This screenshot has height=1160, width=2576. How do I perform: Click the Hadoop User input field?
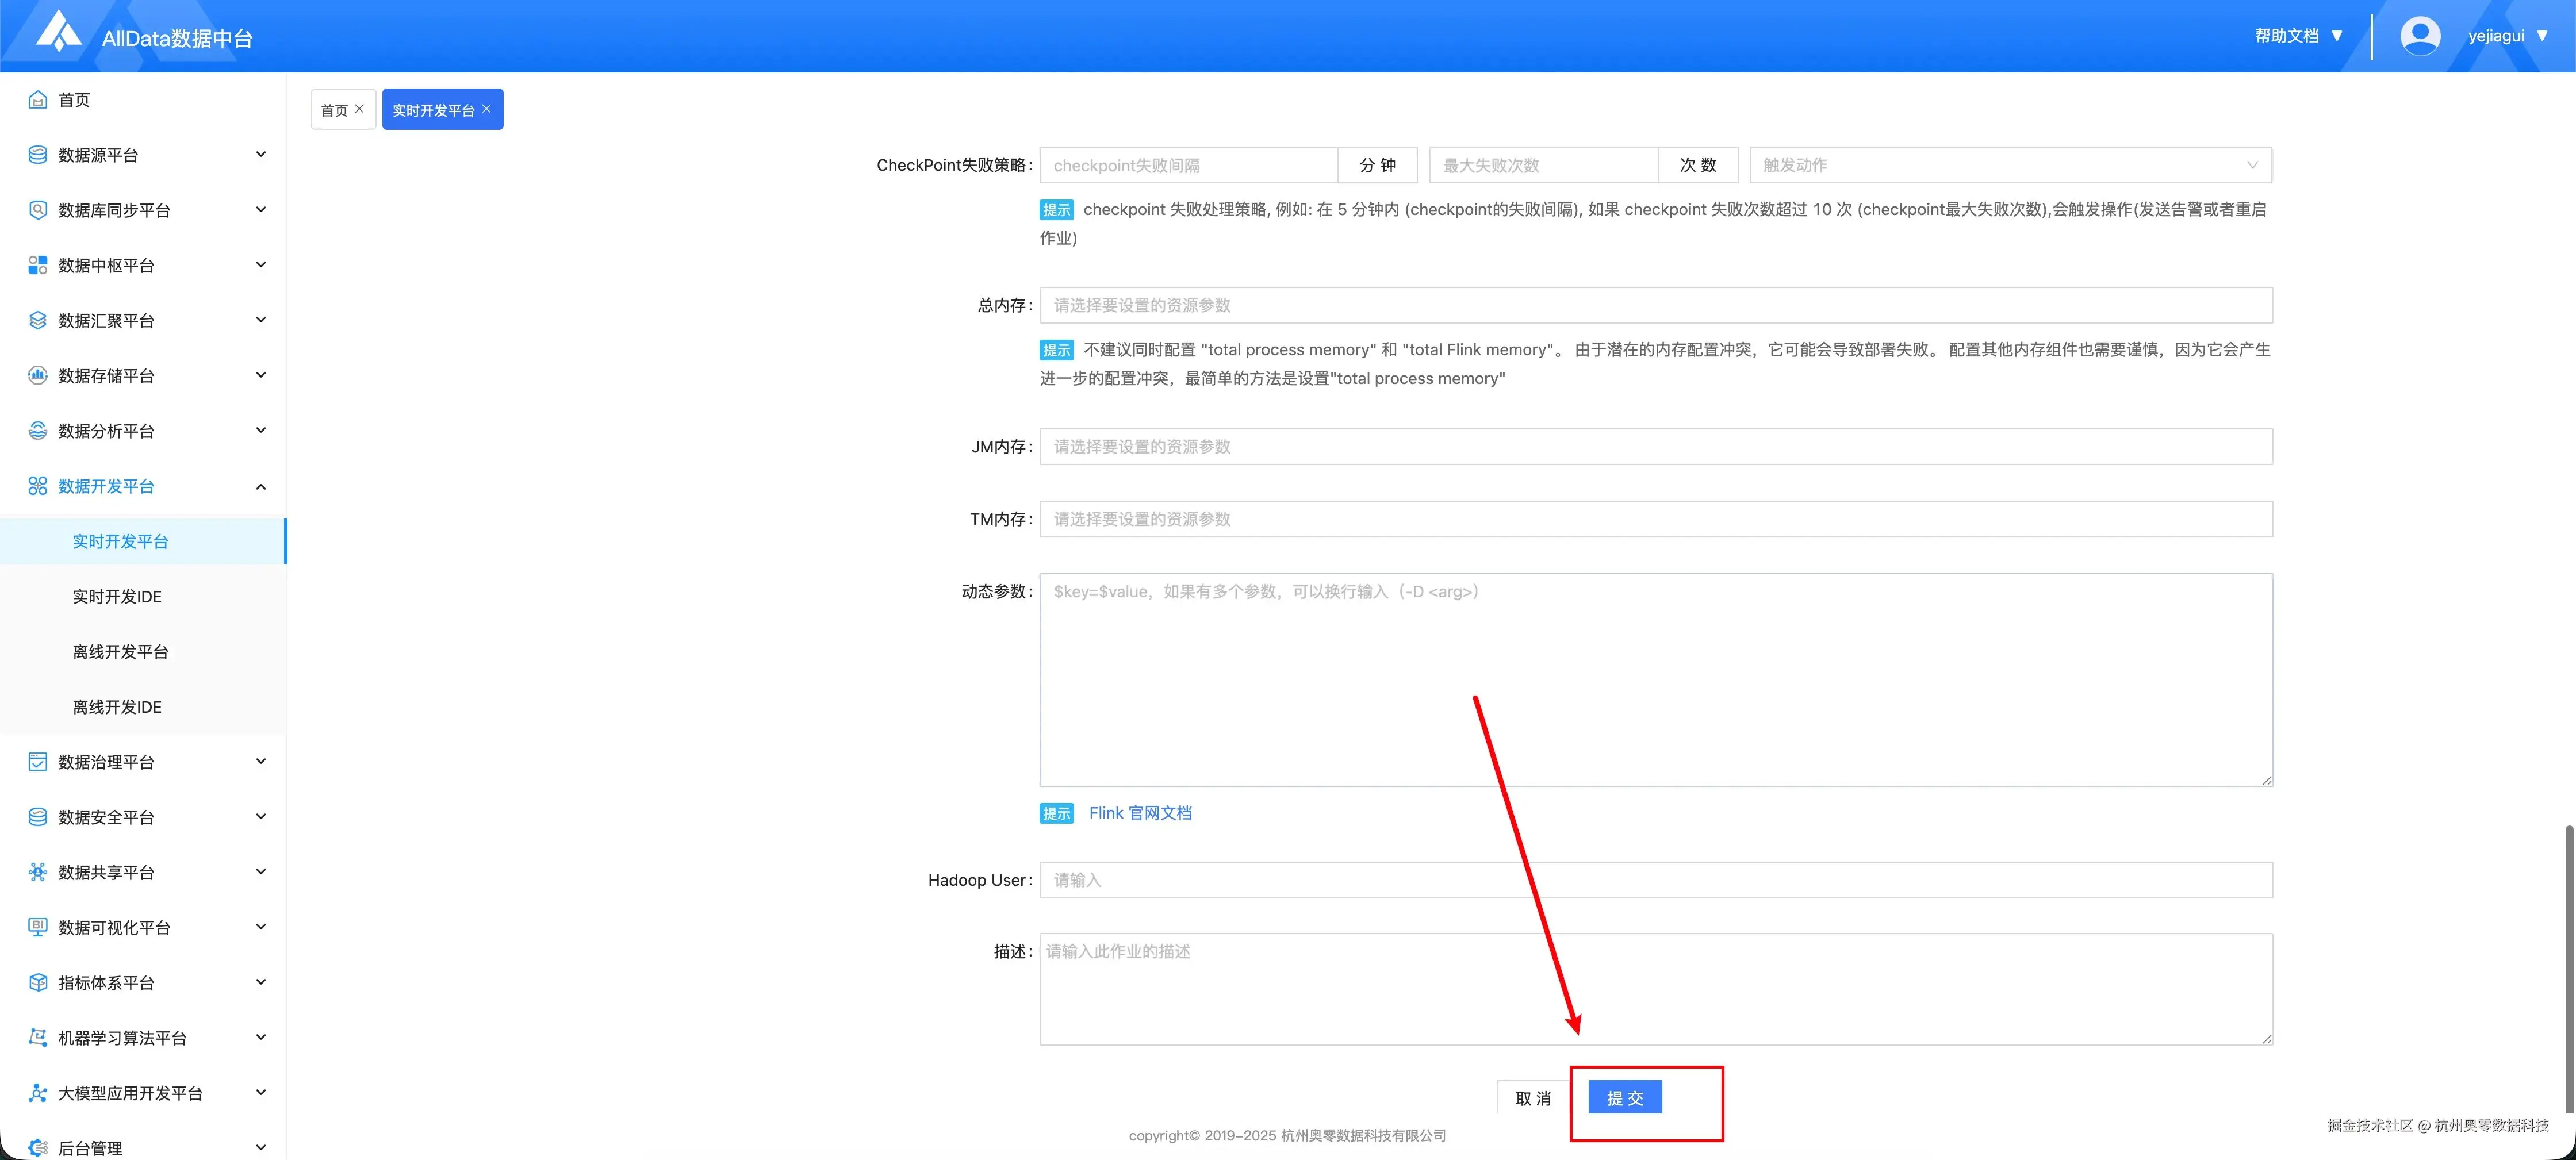pyautogui.click(x=1655, y=880)
